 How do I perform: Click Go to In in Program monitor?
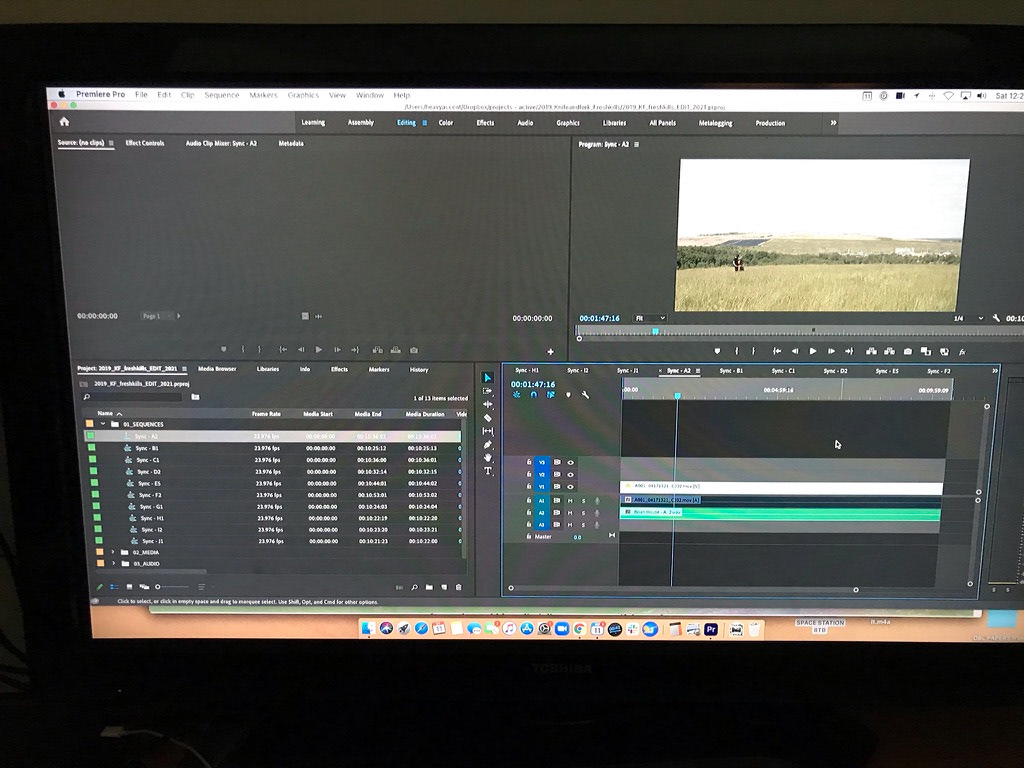coord(776,351)
